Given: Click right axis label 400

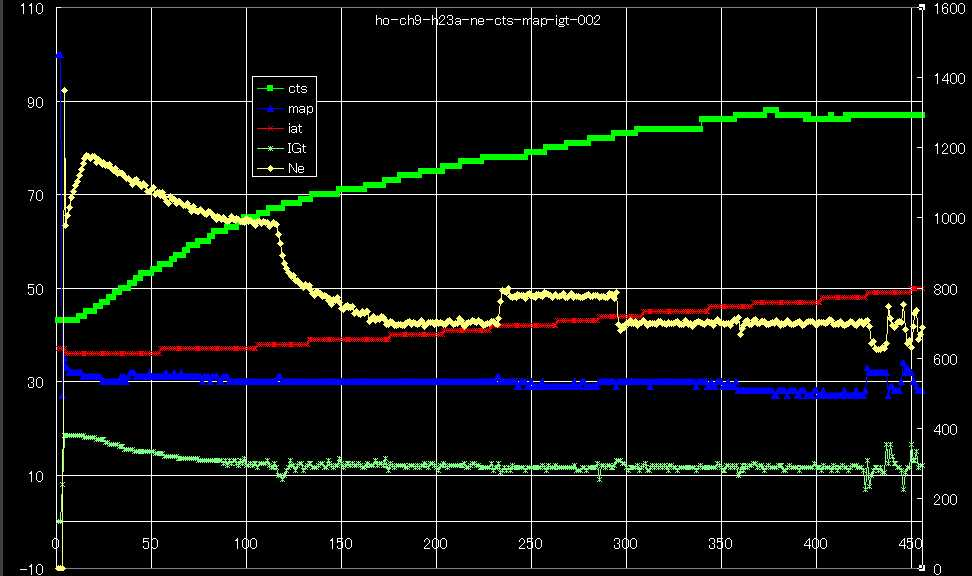Looking at the screenshot, I should (x=946, y=430).
